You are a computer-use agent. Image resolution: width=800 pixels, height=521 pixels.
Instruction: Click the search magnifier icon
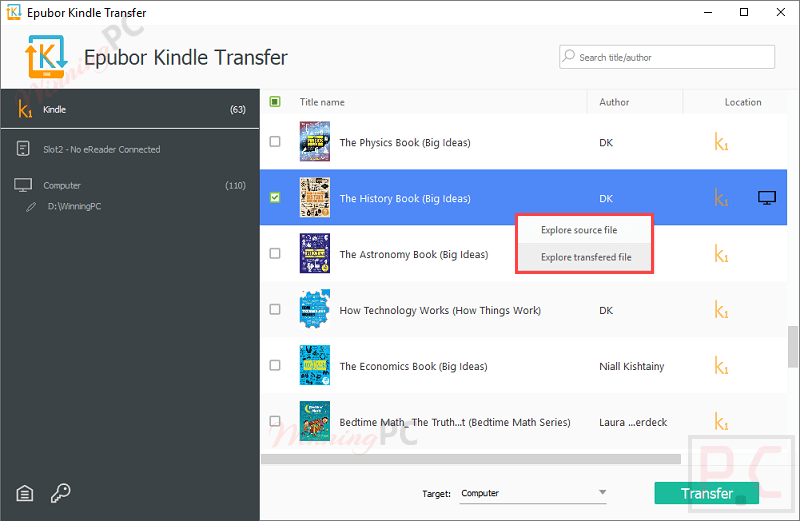568,56
